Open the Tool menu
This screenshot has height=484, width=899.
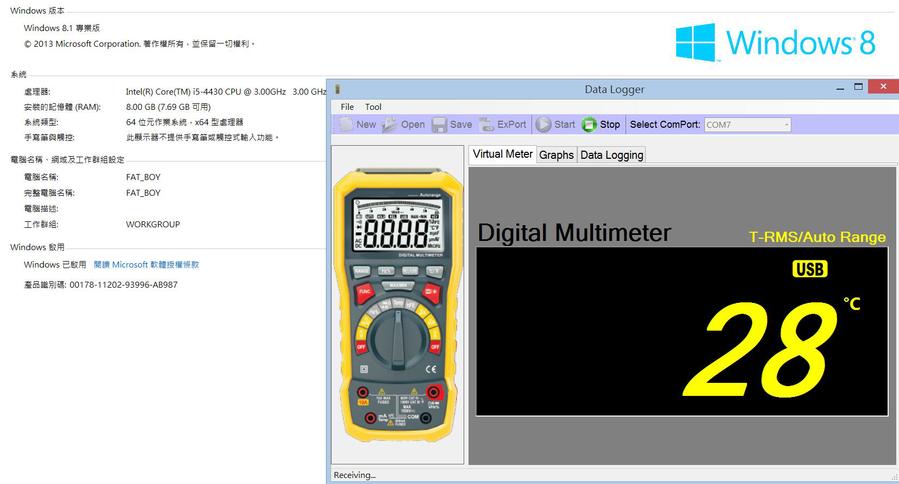373,107
